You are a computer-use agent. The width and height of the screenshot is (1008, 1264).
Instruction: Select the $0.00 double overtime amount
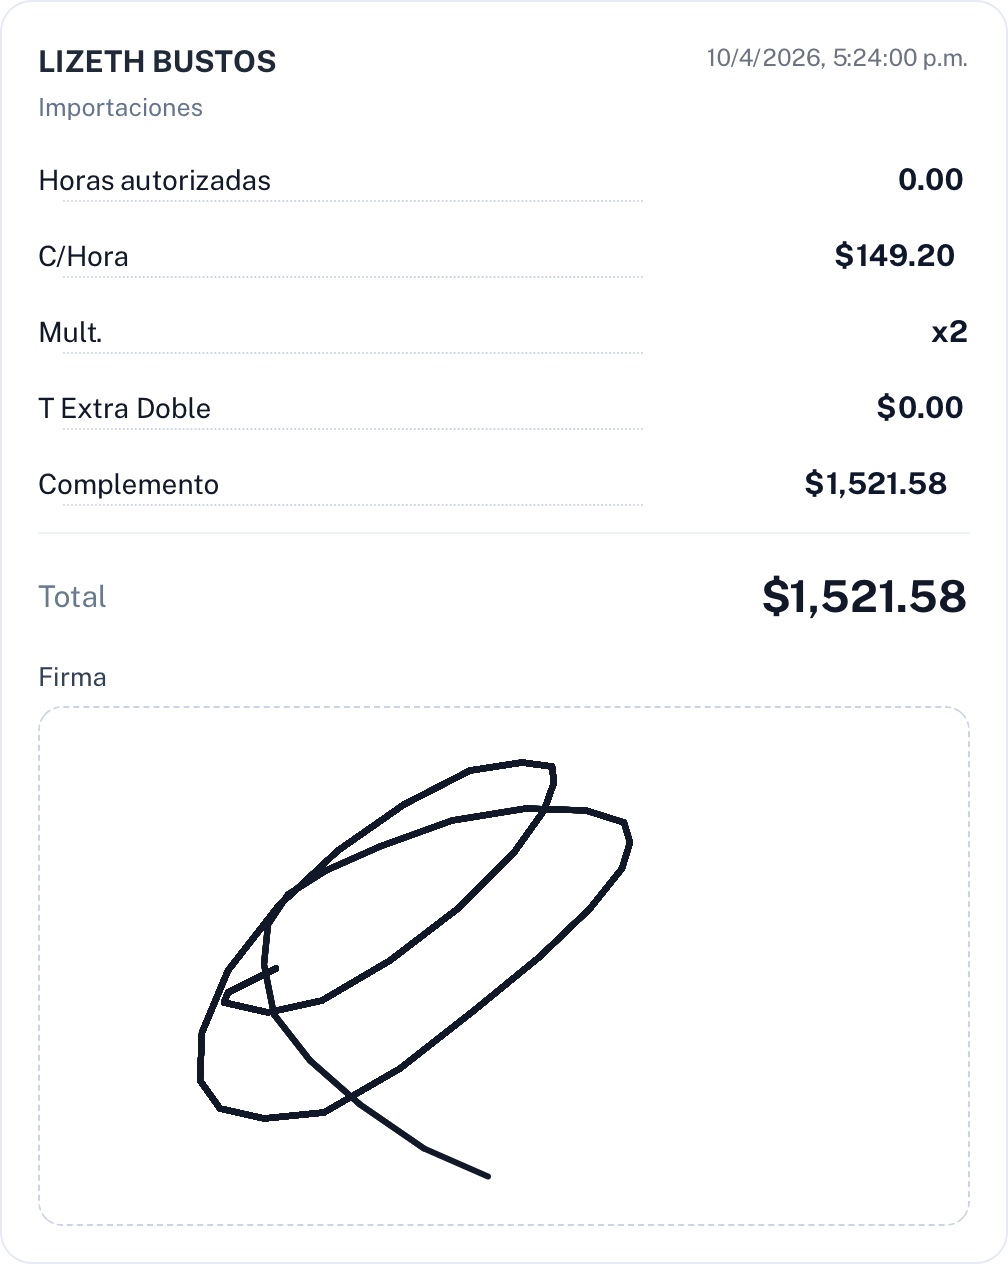click(919, 408)
